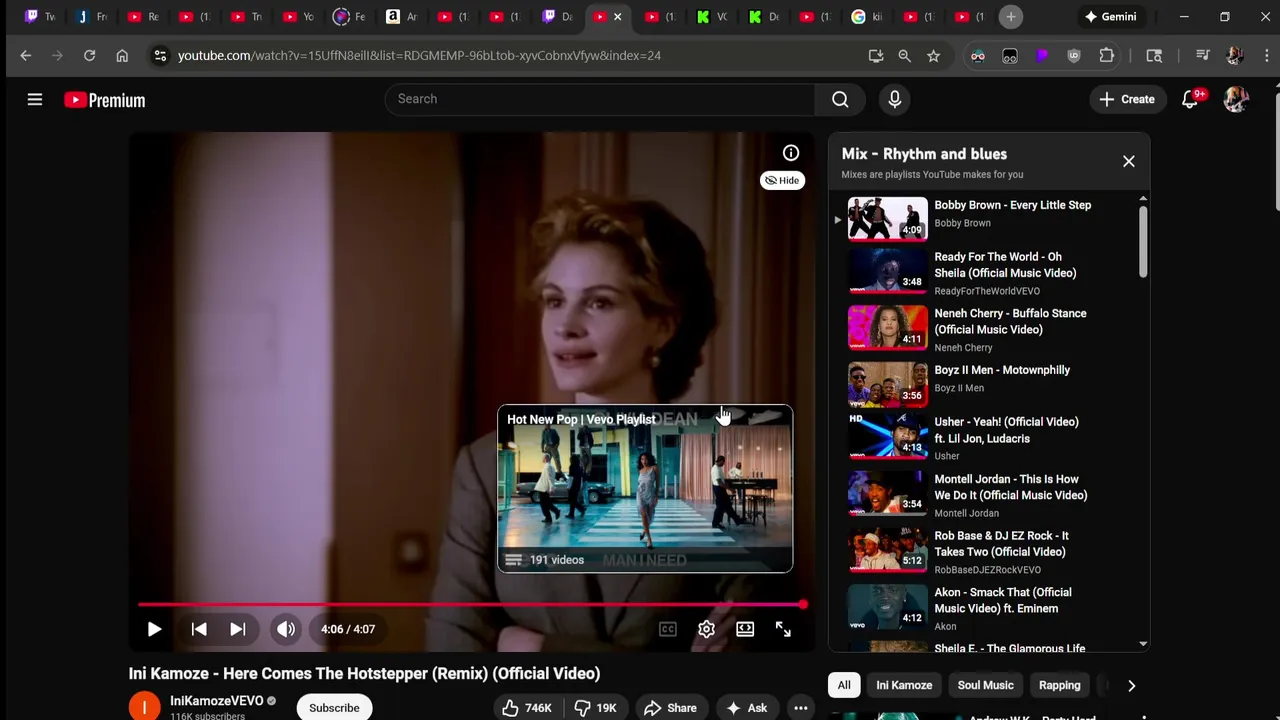Select the Ini Kamoze filter chip
The height and width of the screenshot is (720, 1280).
click(904, 685)
